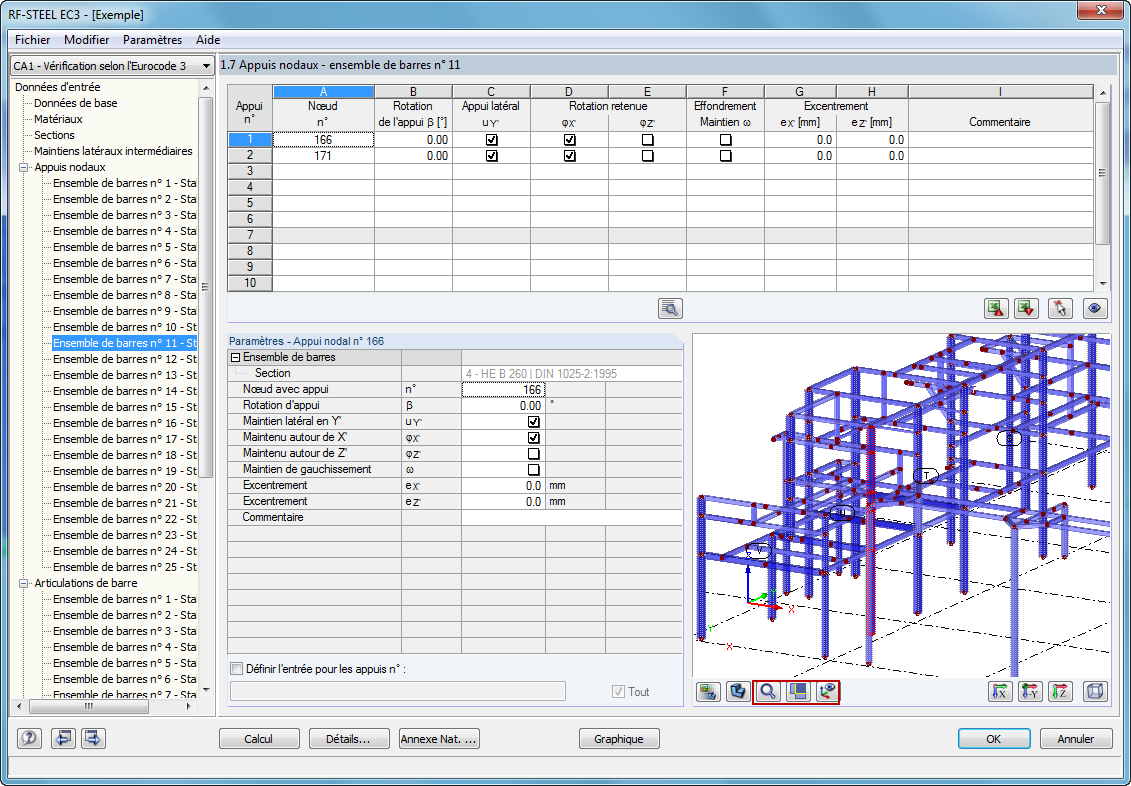Open the CA1 Eurocode 3 case dropdown

pyautogui.click(x=206, y=66)
